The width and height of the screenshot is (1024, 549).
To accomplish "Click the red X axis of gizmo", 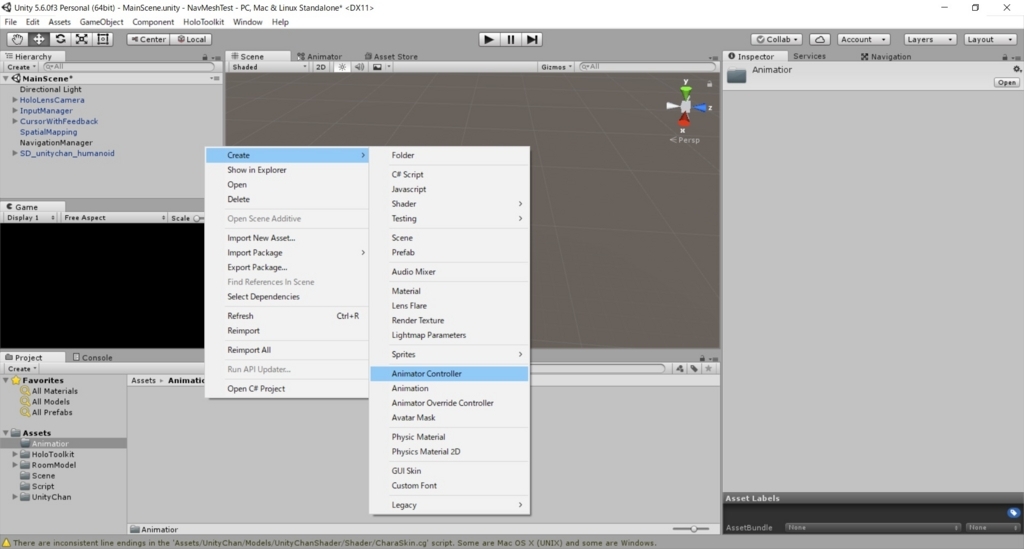I will 684,119.
